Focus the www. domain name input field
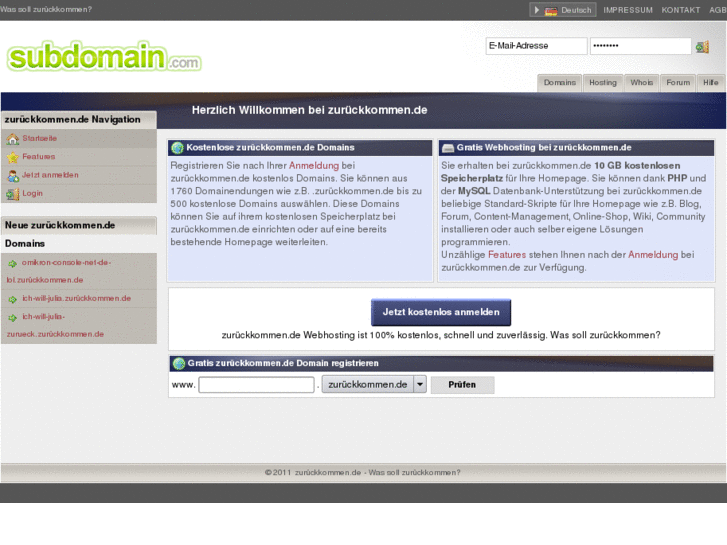 tap(256, 385)
